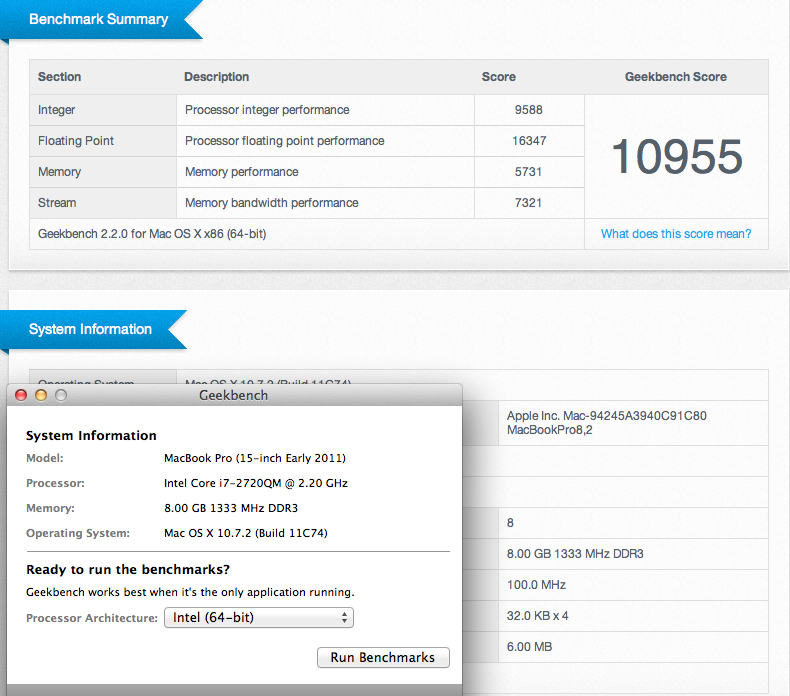Click the Geekbench Score column header
790x696 pixels.
676,77
